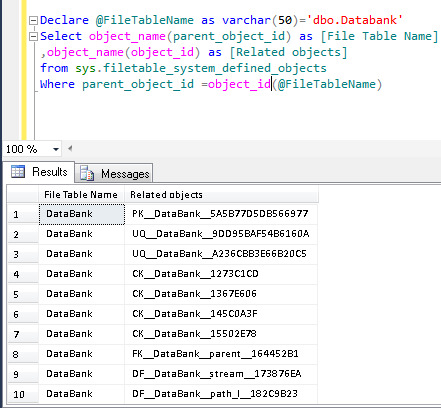Click the Where keyword in the query
Screen dimensions: 441x410
tap(57, 84)
